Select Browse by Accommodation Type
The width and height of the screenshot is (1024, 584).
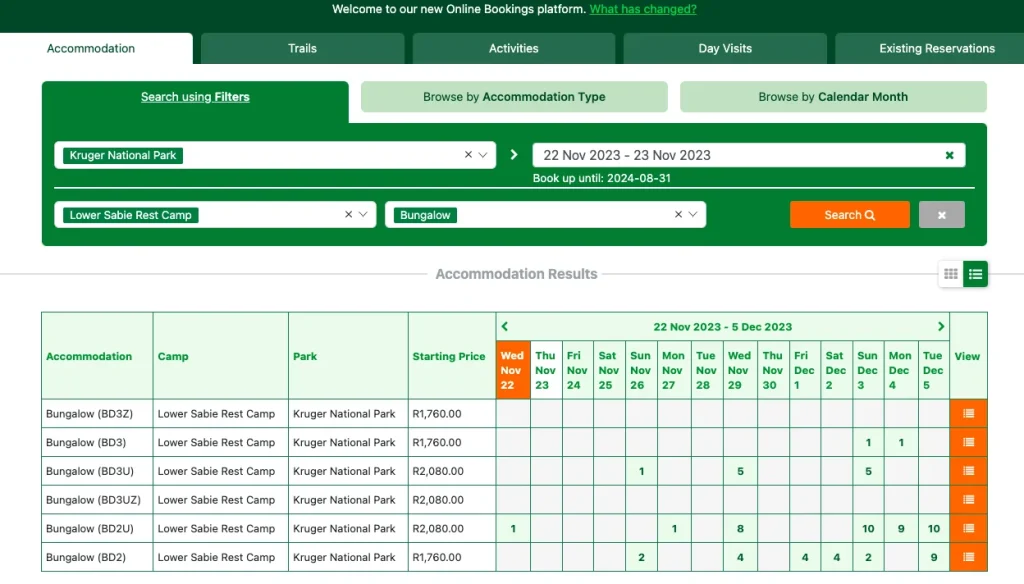514,97
